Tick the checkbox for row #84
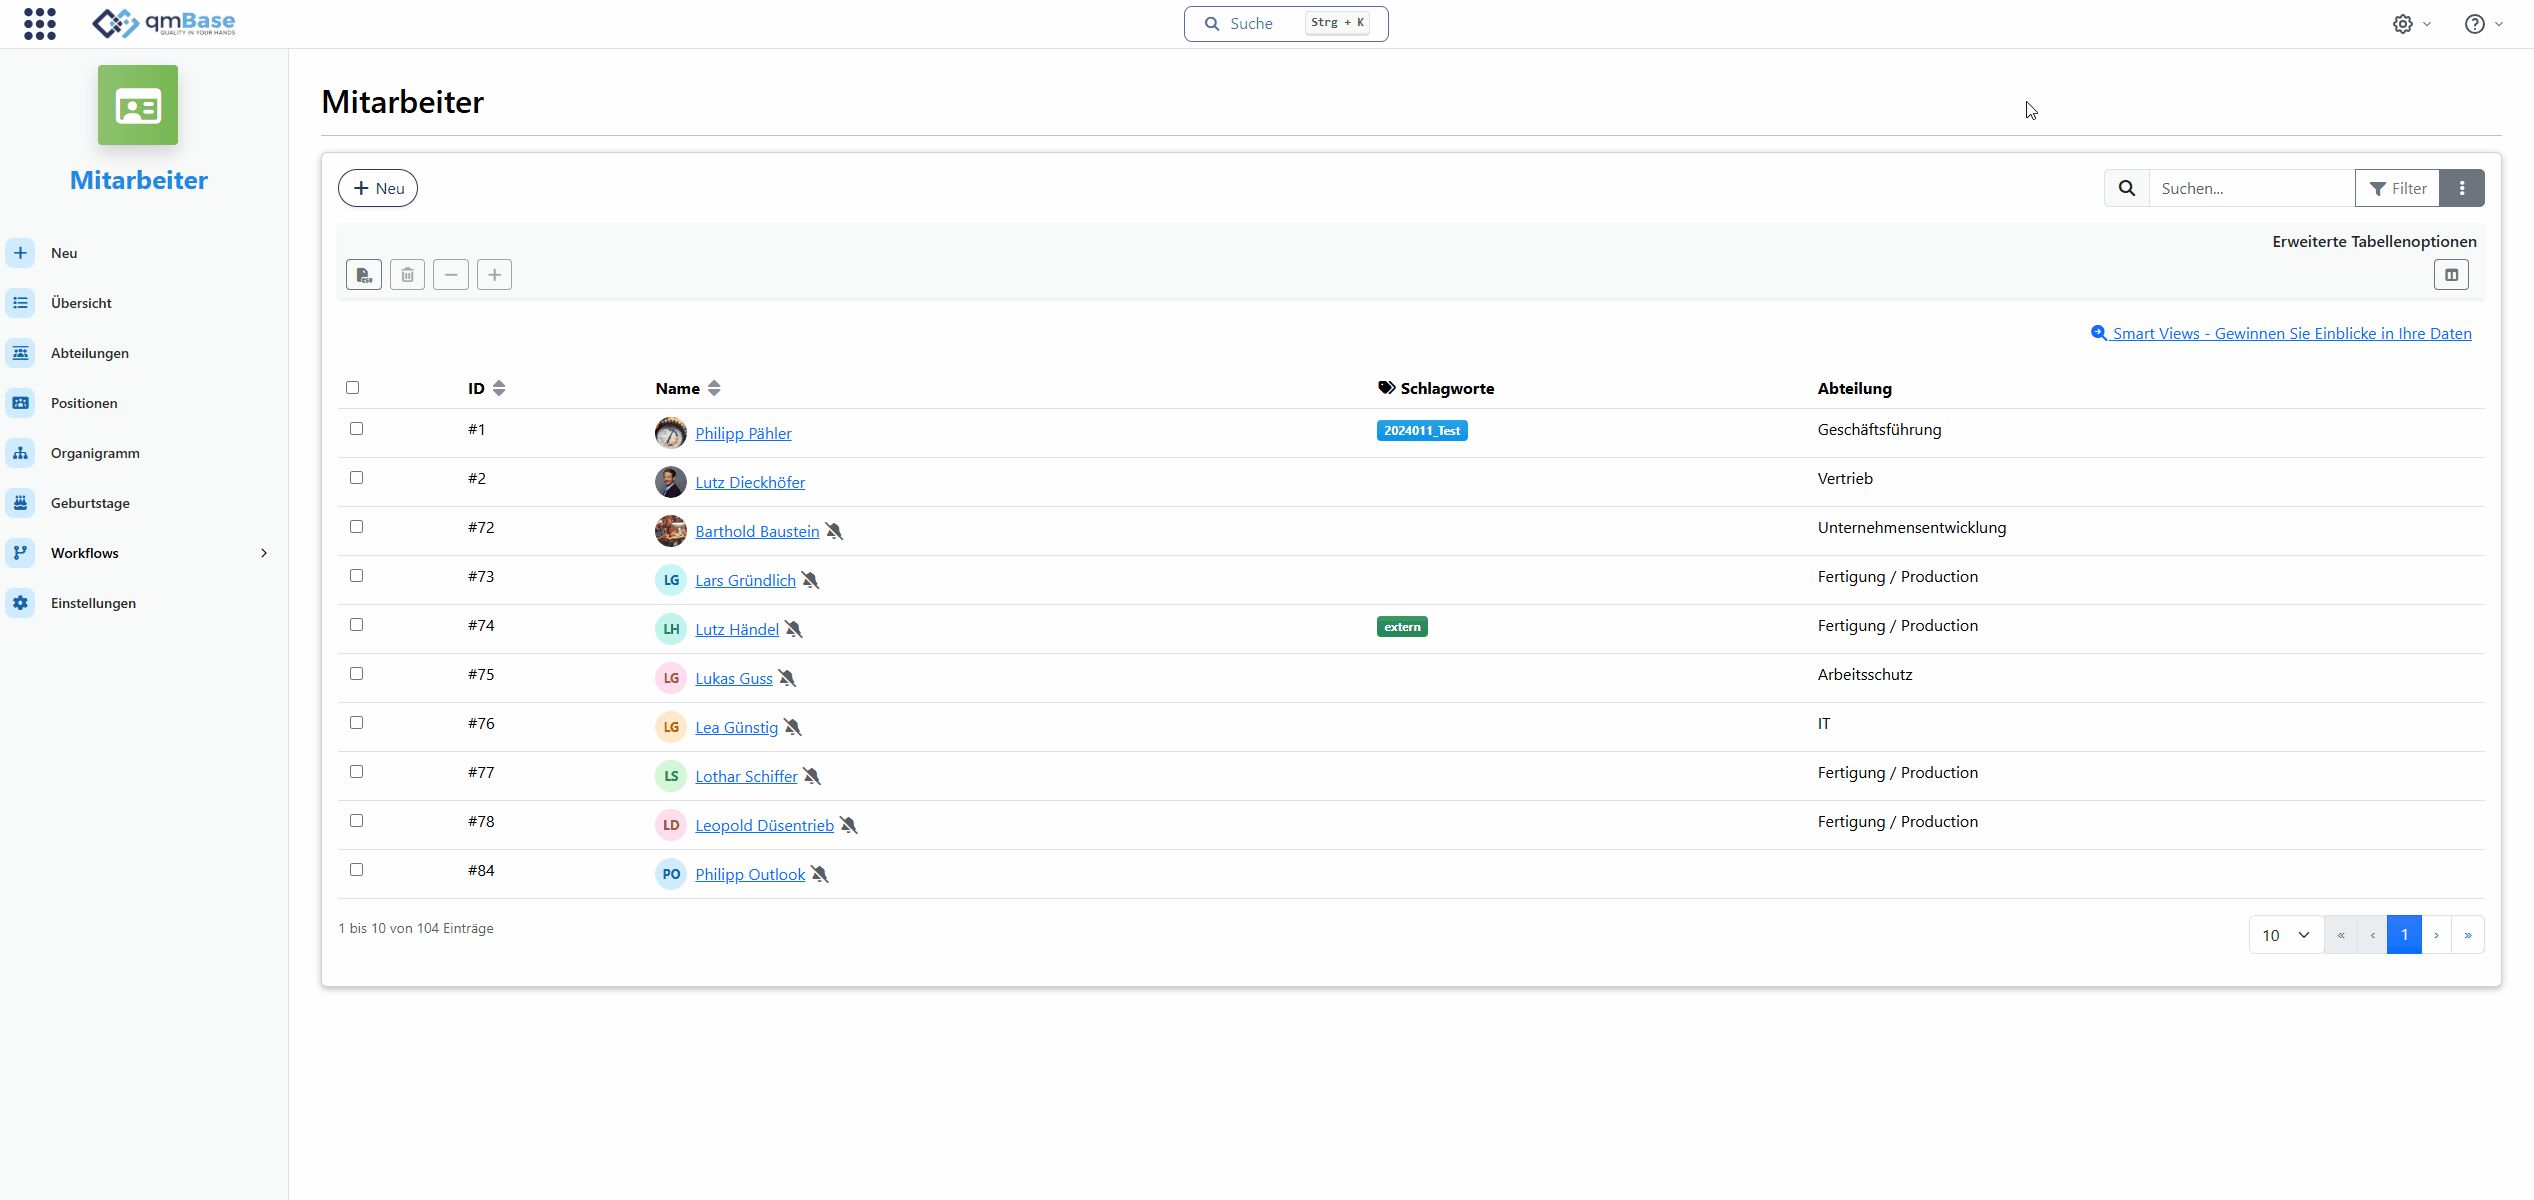 coord(356,870)
